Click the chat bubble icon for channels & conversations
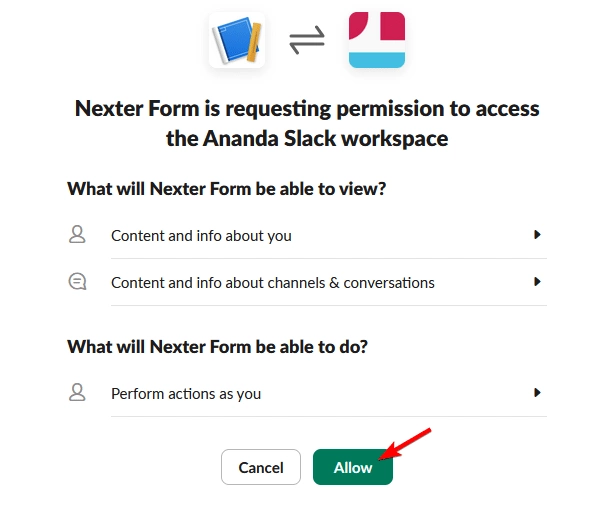Screen dimensions: 609x514 [x=77, y=282]
